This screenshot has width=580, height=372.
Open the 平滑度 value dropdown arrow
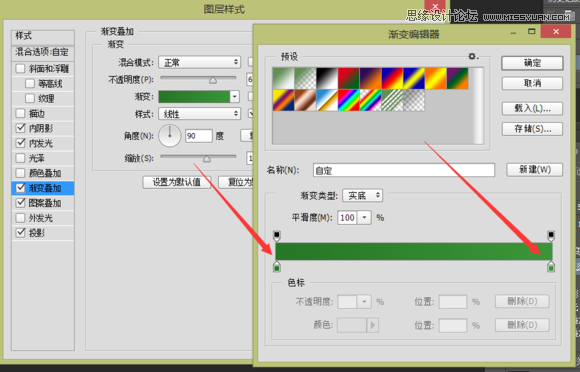pyautogui.click(x=364, y=217)
